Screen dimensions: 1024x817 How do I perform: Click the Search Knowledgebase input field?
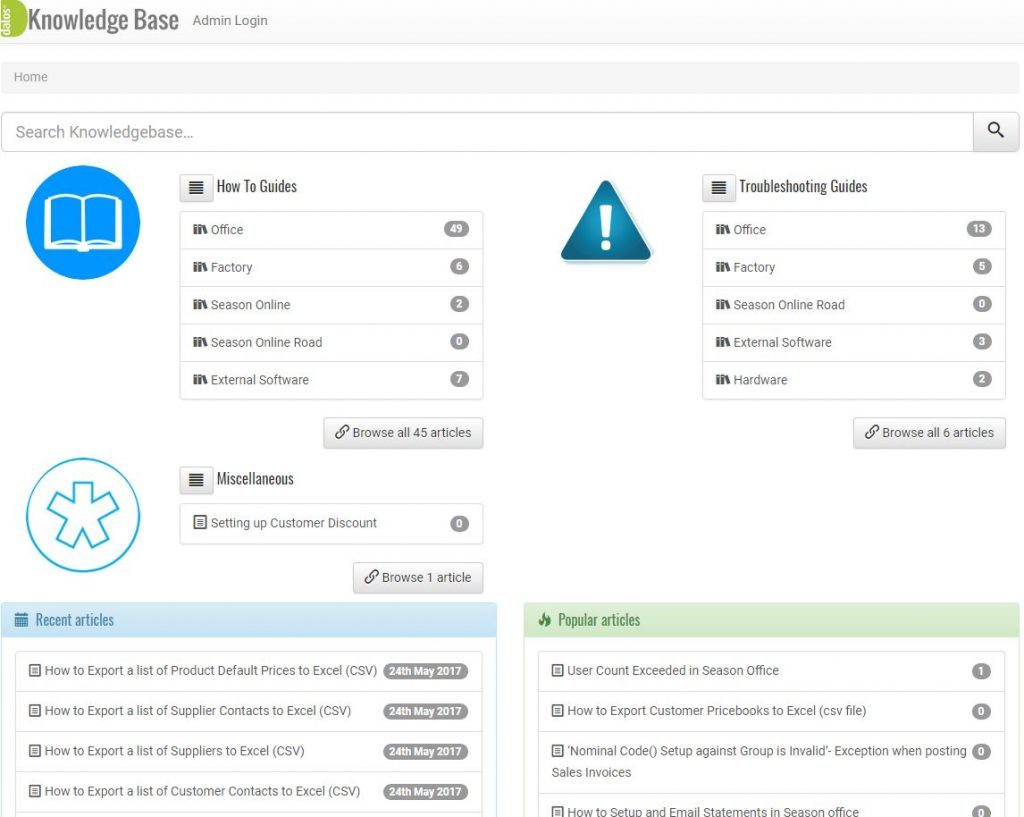point(487,132)
